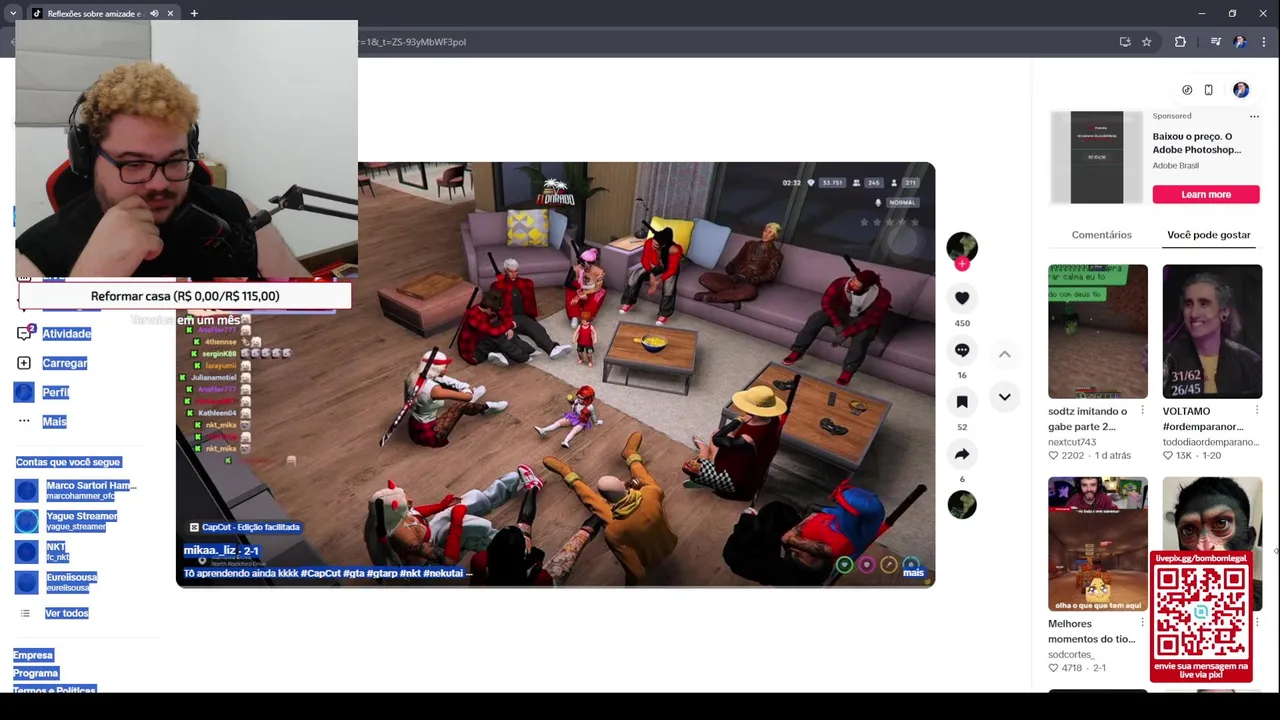
Task: Go to the next video with down arrow
Action: coord(1004,397)
